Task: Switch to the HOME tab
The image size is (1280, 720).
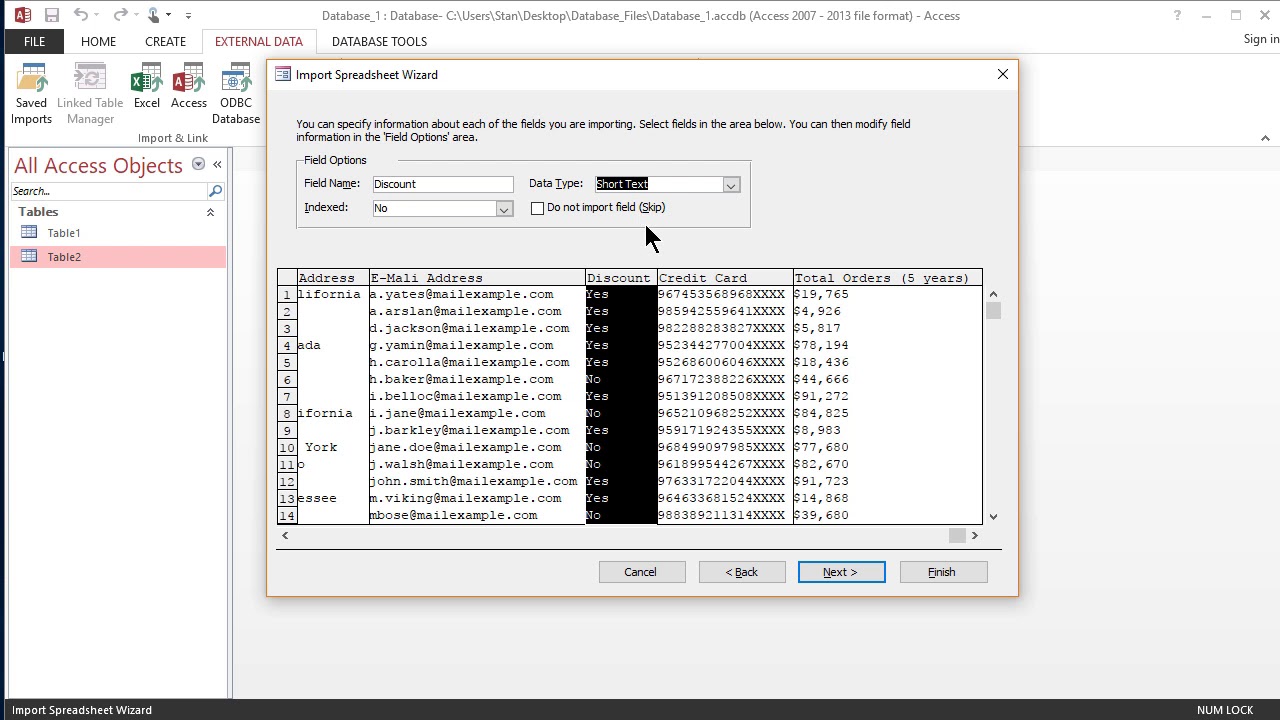Action: point(98,42)
